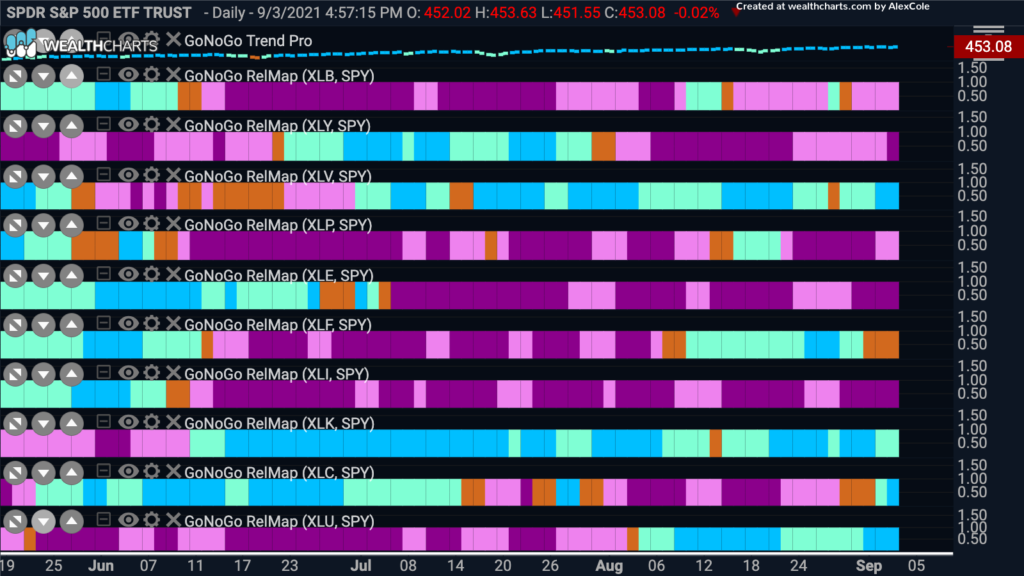Move the XLY RelMap panel up

tap(71, 126)
